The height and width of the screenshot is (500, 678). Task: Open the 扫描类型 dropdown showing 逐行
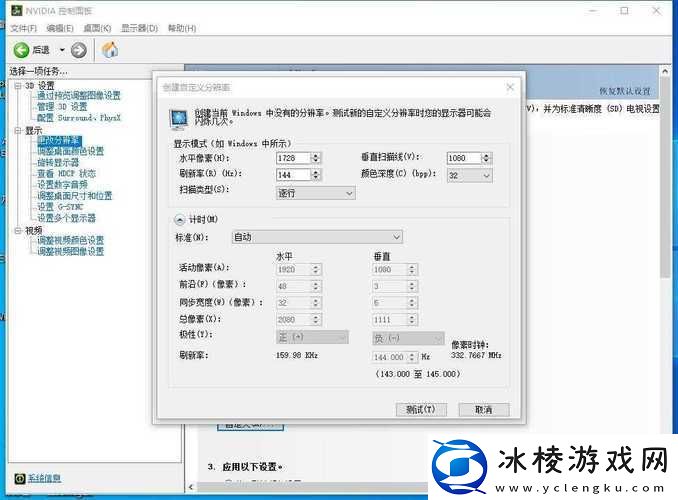click(x=316, y=193)
